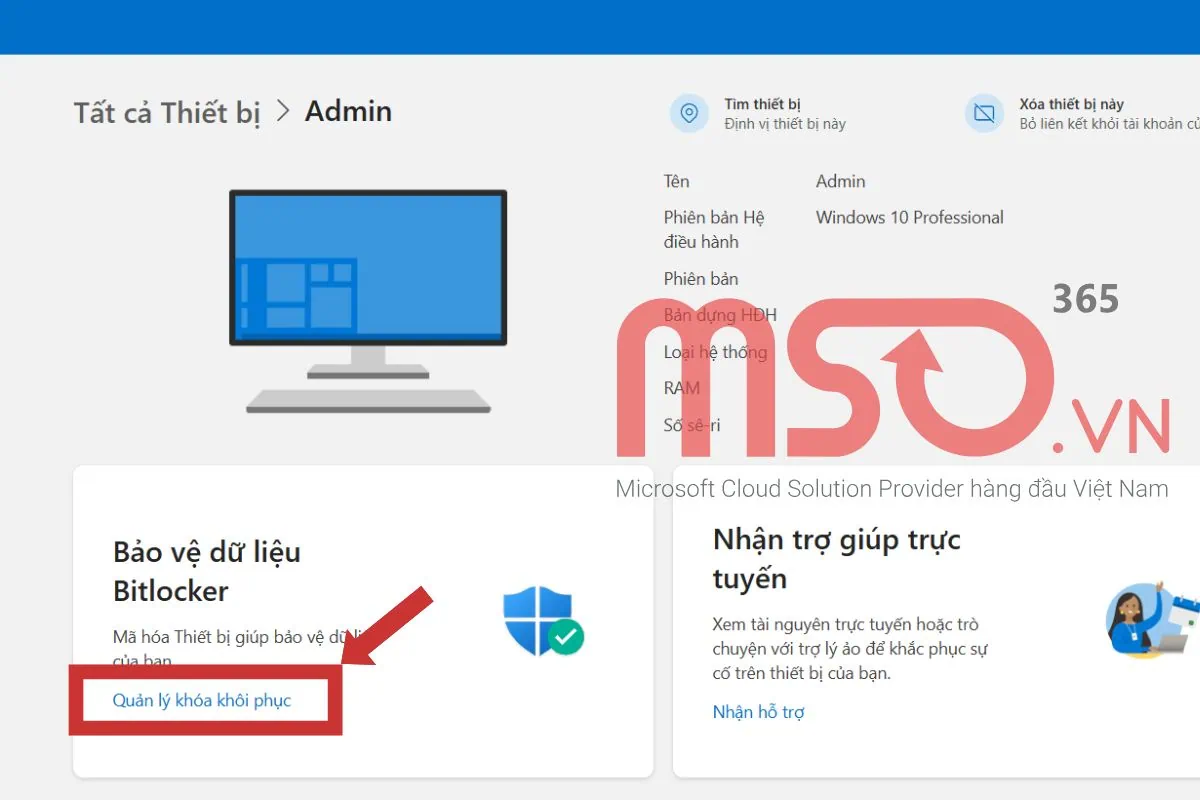Click the "Định vị thiết bị này" subtitle
This screenshot has height=800, width=1200.
tap(784, 124)
